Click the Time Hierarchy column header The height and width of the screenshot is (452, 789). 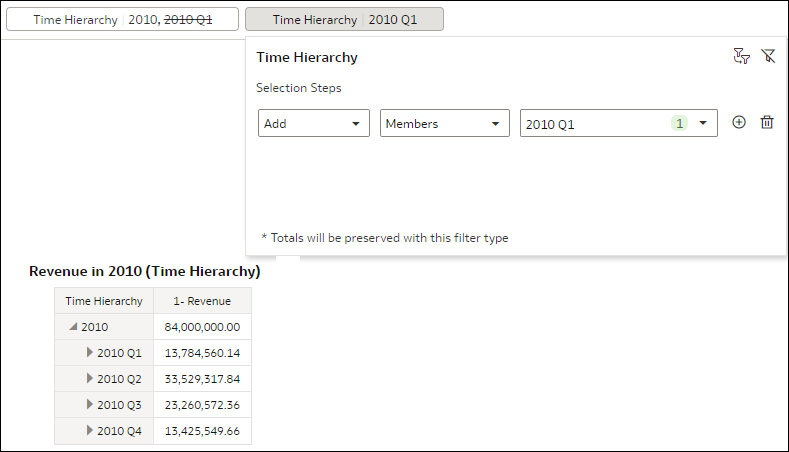tap(104, 301)
